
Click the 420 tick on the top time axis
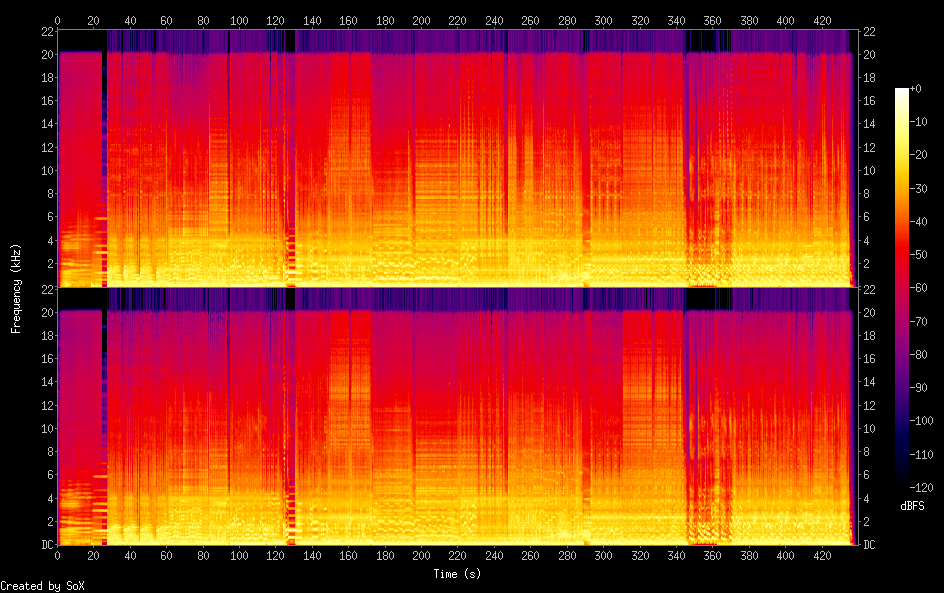click(821, 20)
